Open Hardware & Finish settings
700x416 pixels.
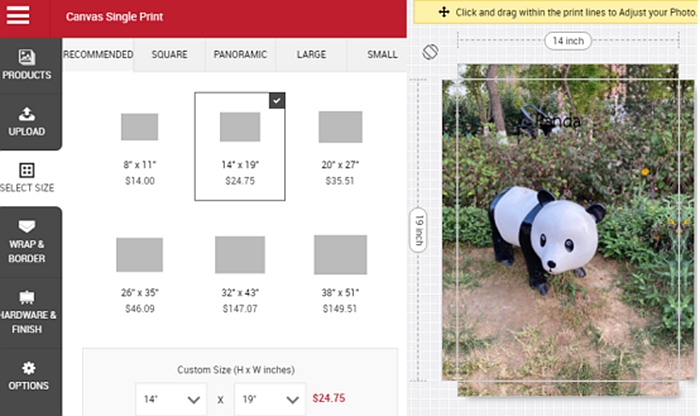(27, 313)
